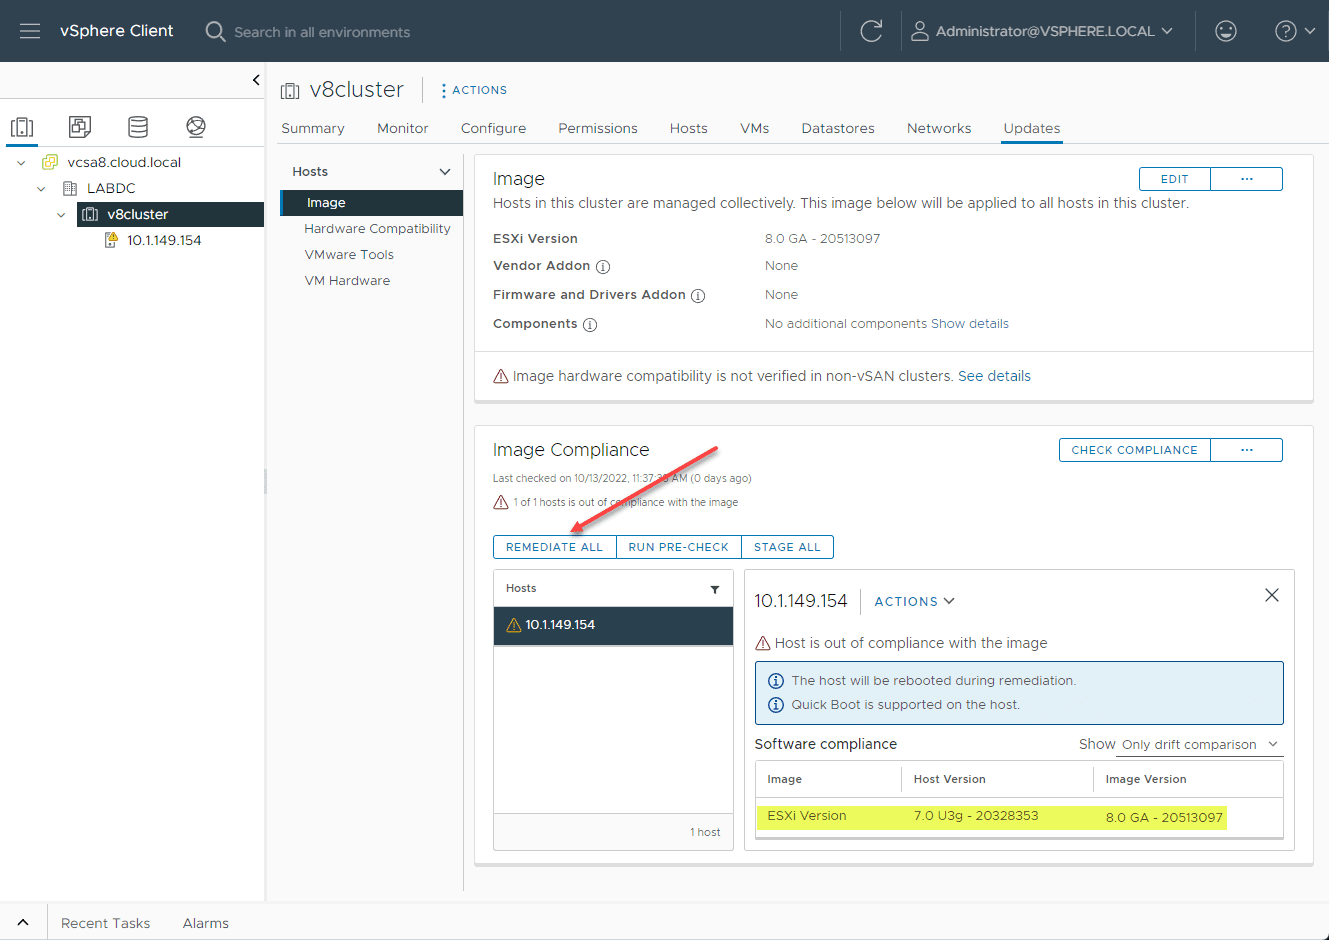Click the STAGE ALL button
The width and height of the screenshot is (1329, 940).
tap(787, 547)
